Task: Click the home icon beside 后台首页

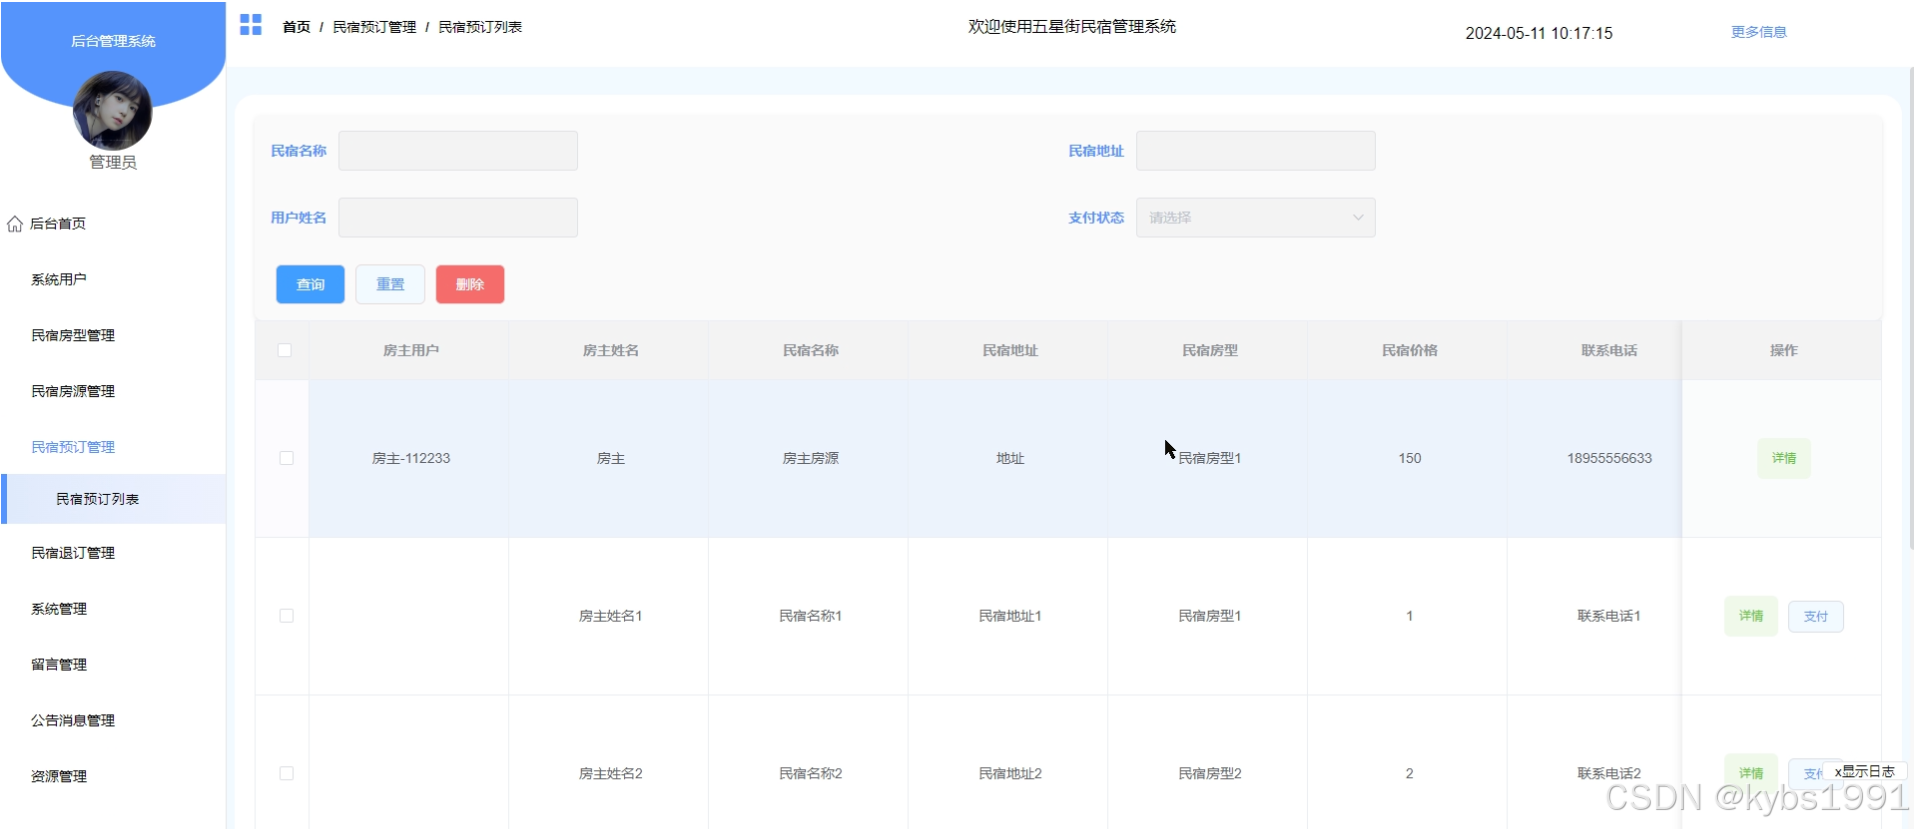Action: [15, 224]
